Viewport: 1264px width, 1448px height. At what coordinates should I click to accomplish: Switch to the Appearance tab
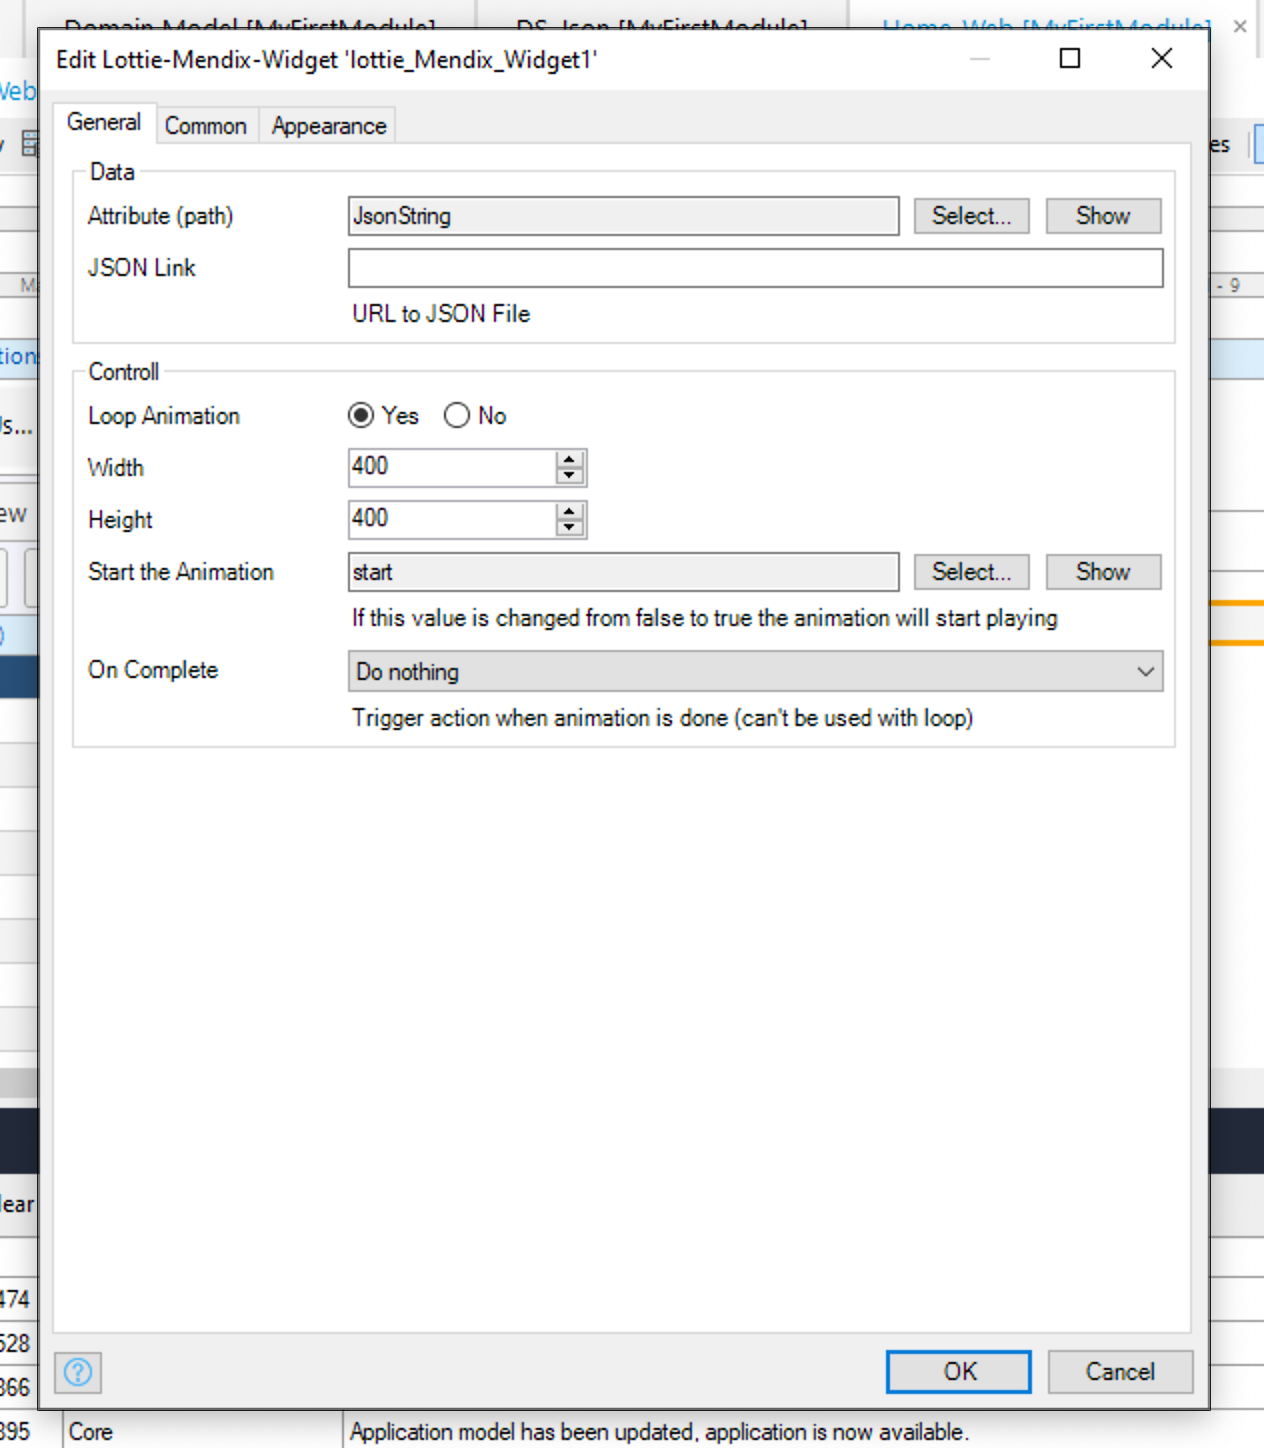(x=329, y=126)
